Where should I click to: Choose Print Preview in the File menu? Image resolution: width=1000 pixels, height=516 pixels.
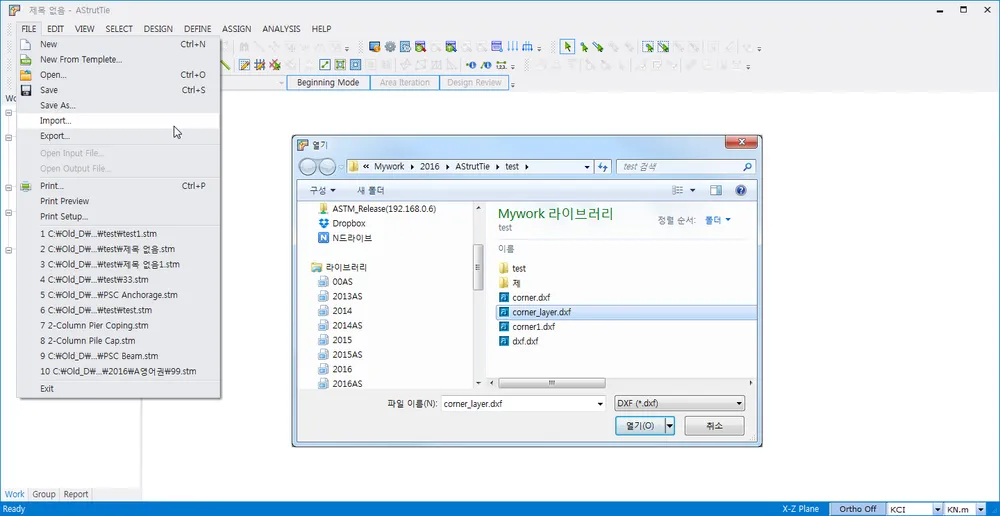pyautogui.click(x=119, y=201)
